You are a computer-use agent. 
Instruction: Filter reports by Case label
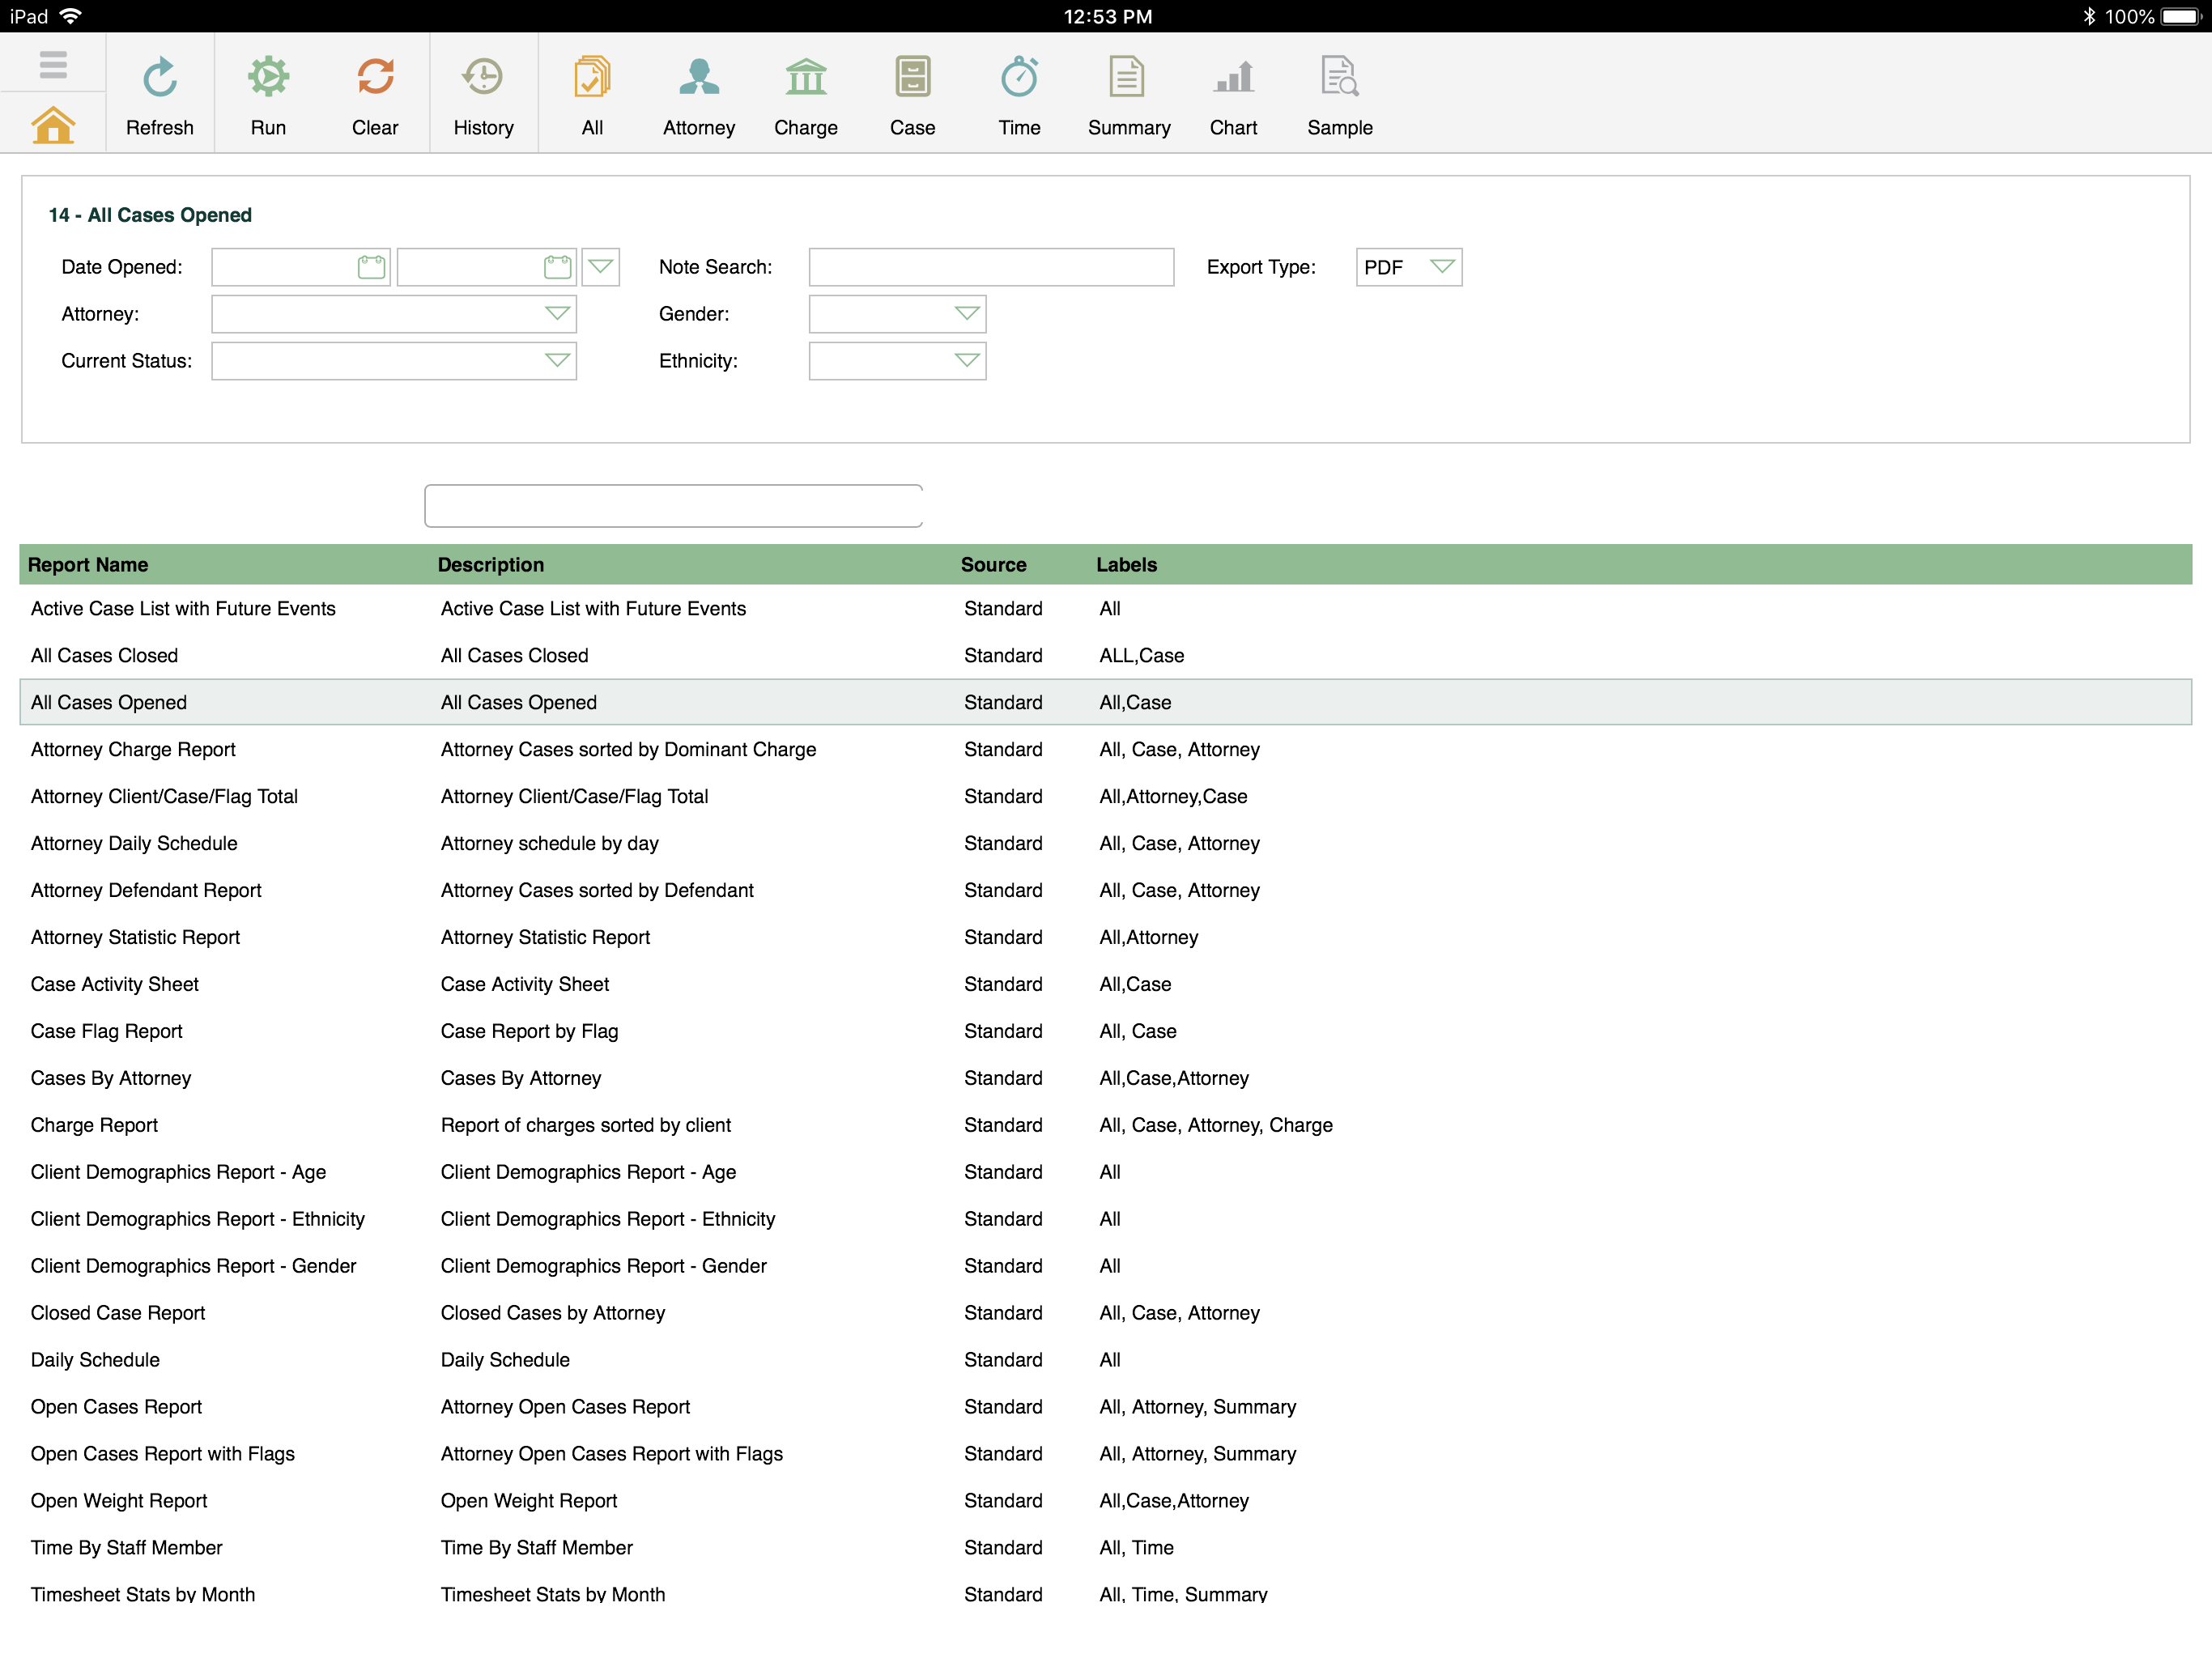(x=913, y=96)
